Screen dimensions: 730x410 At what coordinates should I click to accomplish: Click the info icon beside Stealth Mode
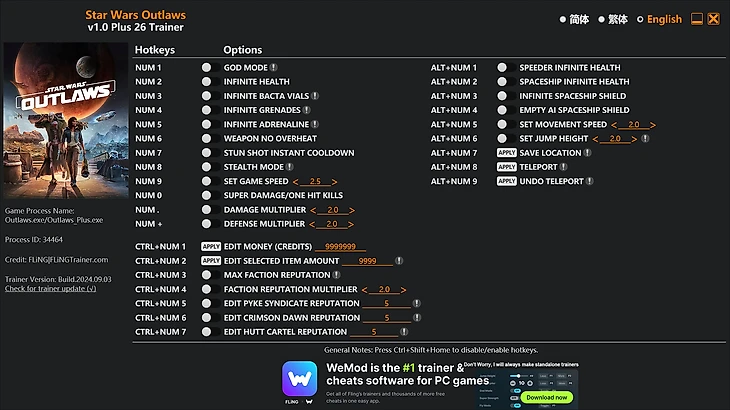click(290, 167)
